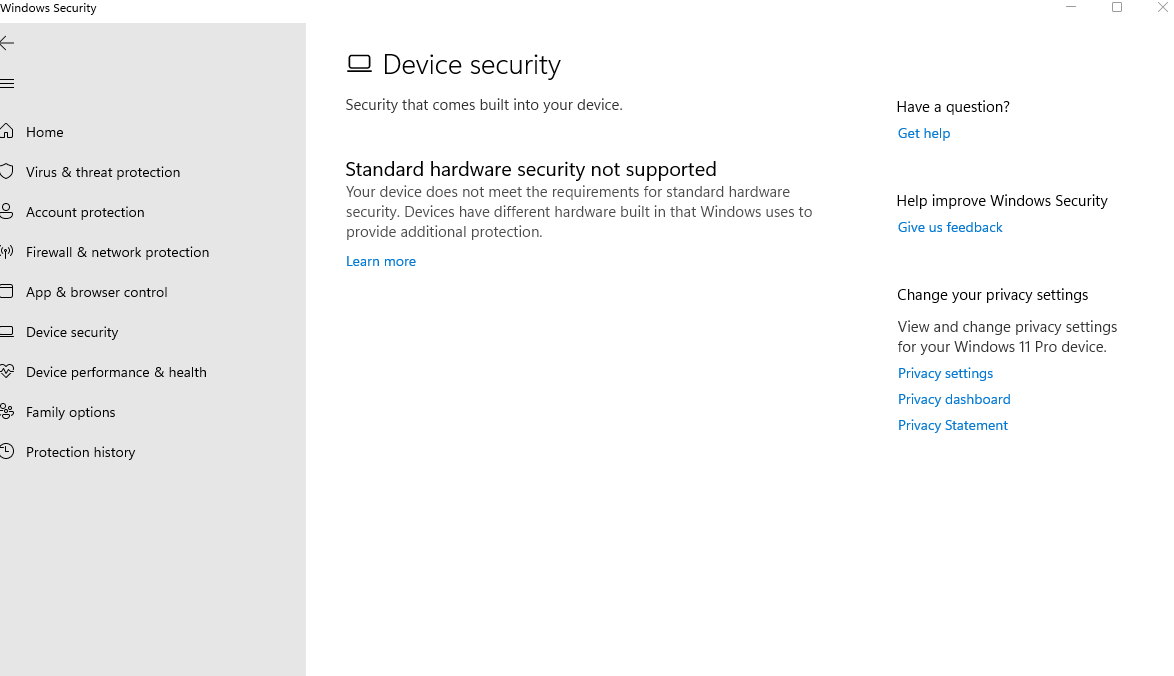Close the Windows Security window
This screenshot has height=676, width=1174.
pyautogui.click(x=1162, y=7)
